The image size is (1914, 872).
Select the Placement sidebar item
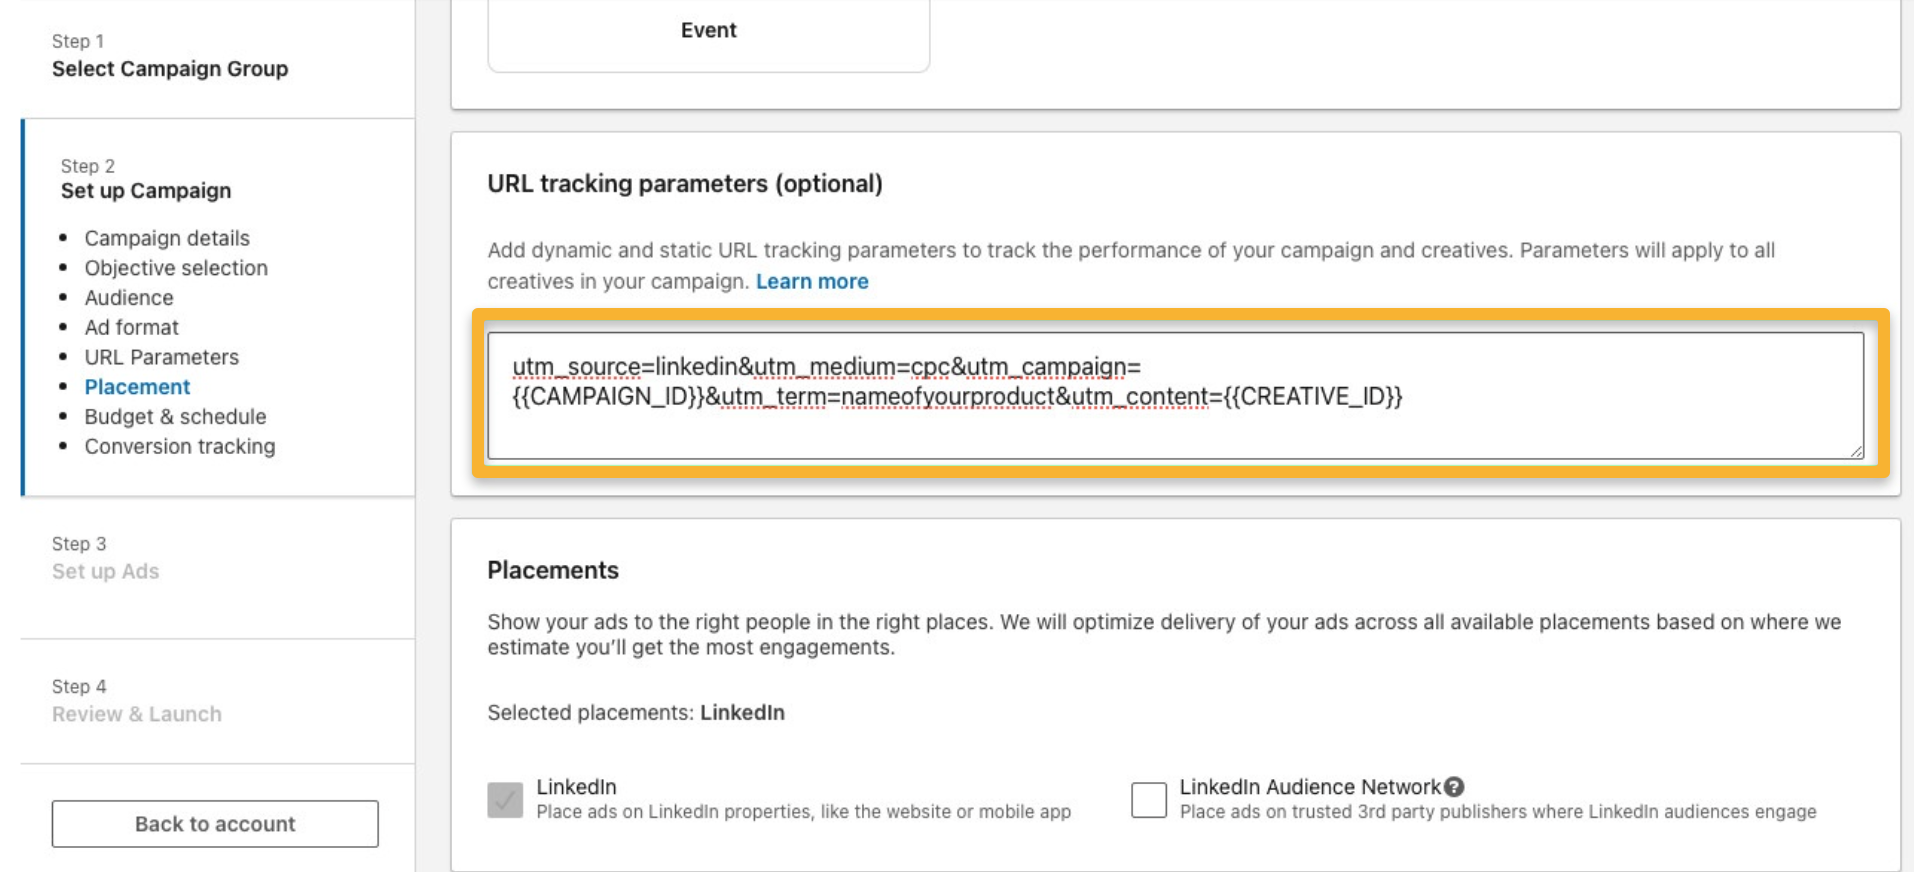pos(137,387)
